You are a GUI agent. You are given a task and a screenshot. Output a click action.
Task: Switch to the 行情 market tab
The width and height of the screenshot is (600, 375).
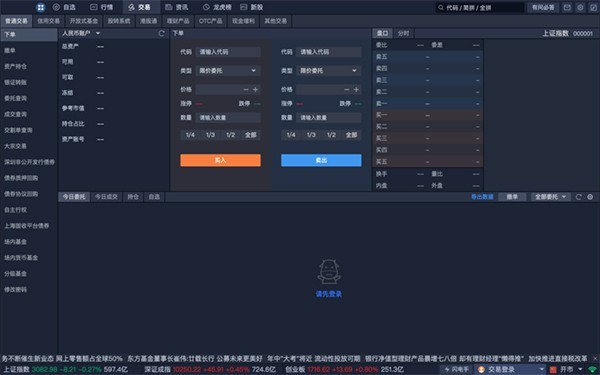[101, 7]
